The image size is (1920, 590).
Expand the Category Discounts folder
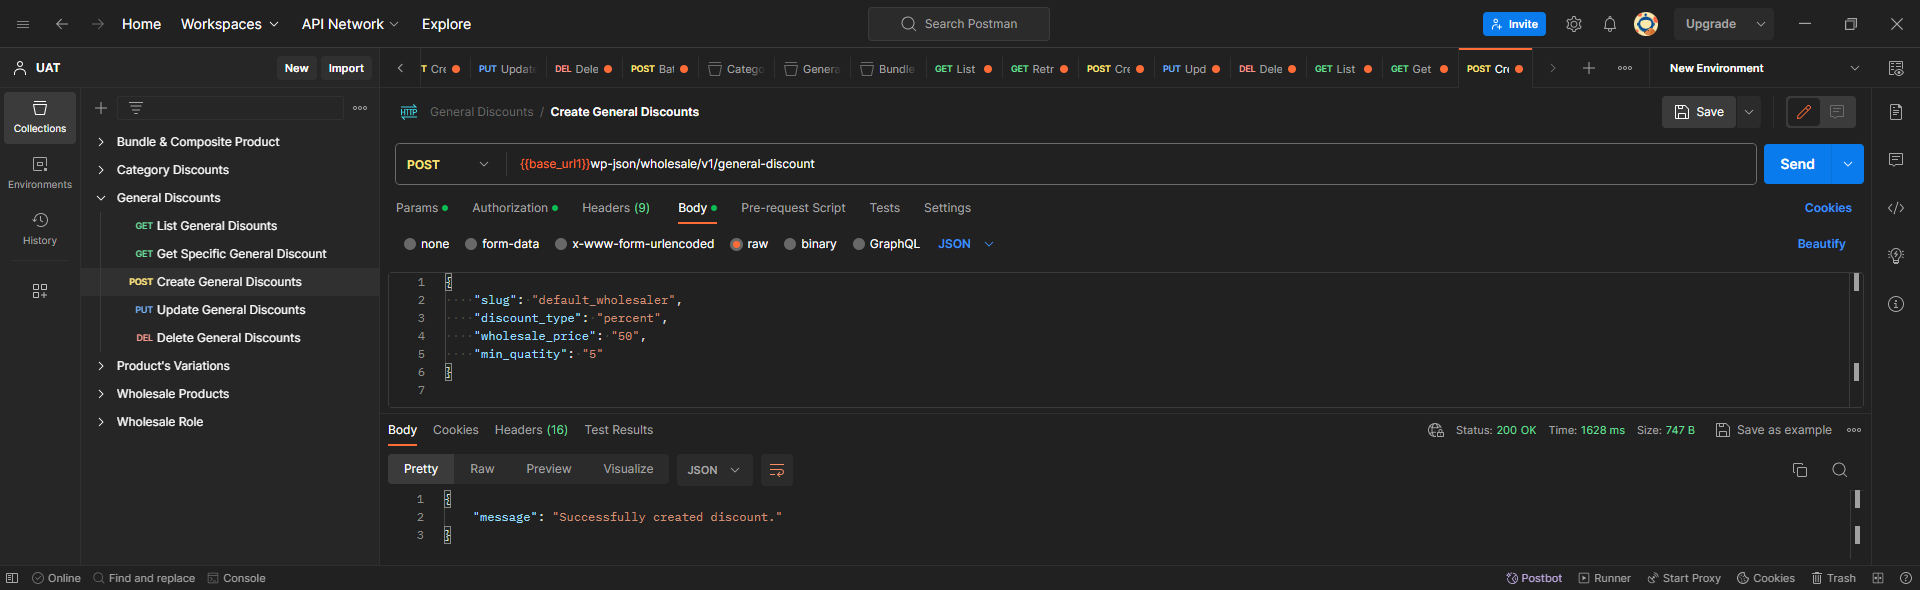click(x=101, y=170)
